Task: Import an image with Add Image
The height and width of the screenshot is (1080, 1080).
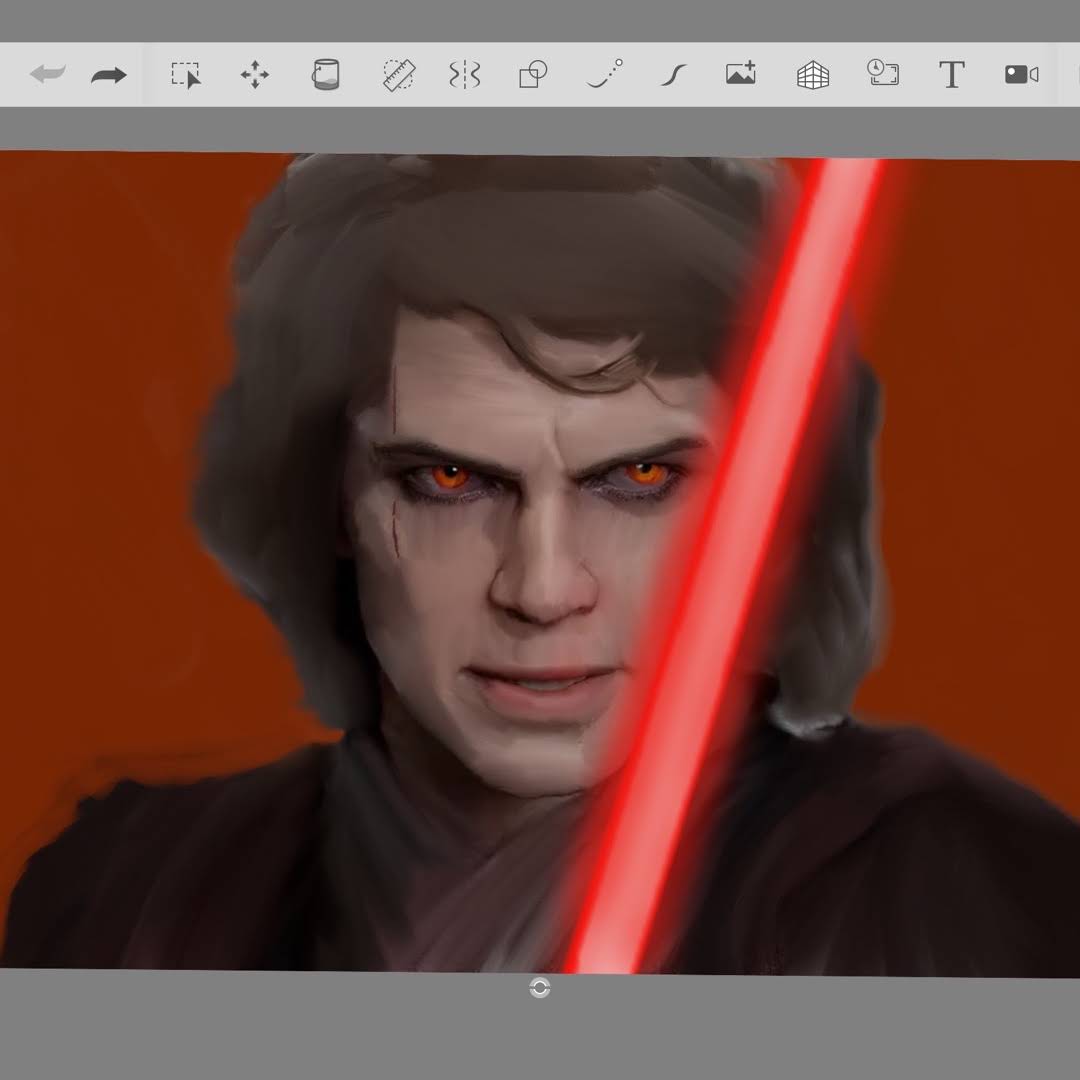Action: point(741,73)
